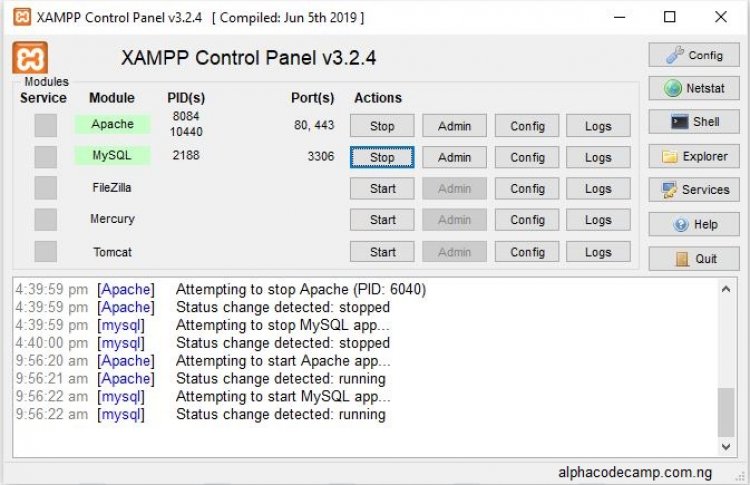
Task: Open Netstat with the globe icon
Action: coord(694,88)
